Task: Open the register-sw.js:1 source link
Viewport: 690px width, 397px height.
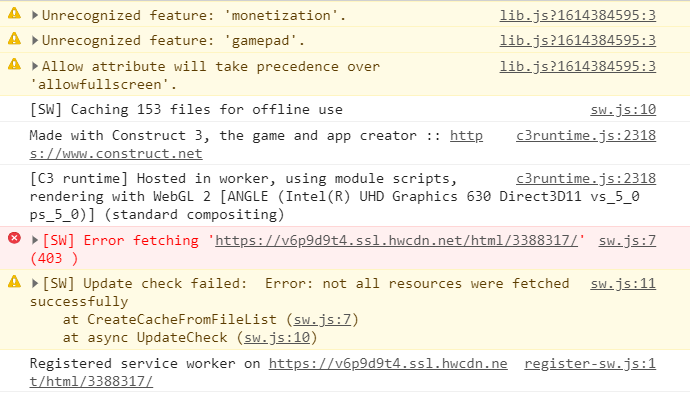Action: click(x=590, y=364)
